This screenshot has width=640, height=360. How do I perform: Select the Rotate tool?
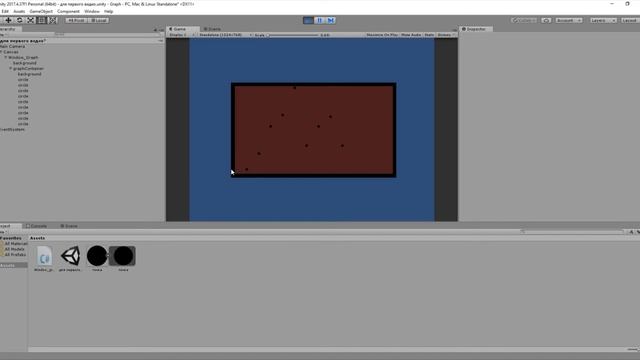coord(19,20)
